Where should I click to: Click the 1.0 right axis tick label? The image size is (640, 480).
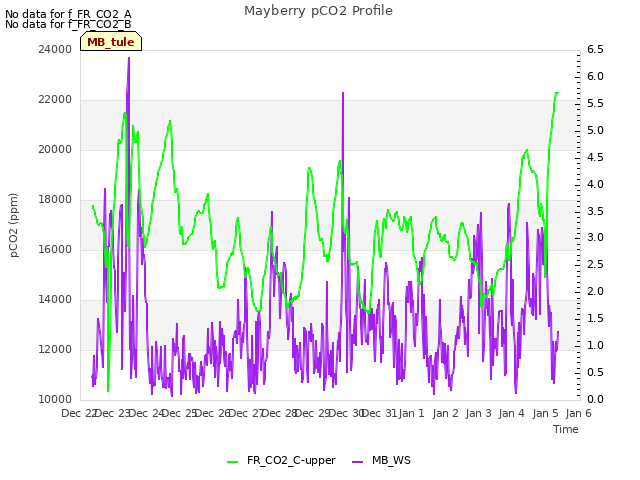tap(595, 345)
